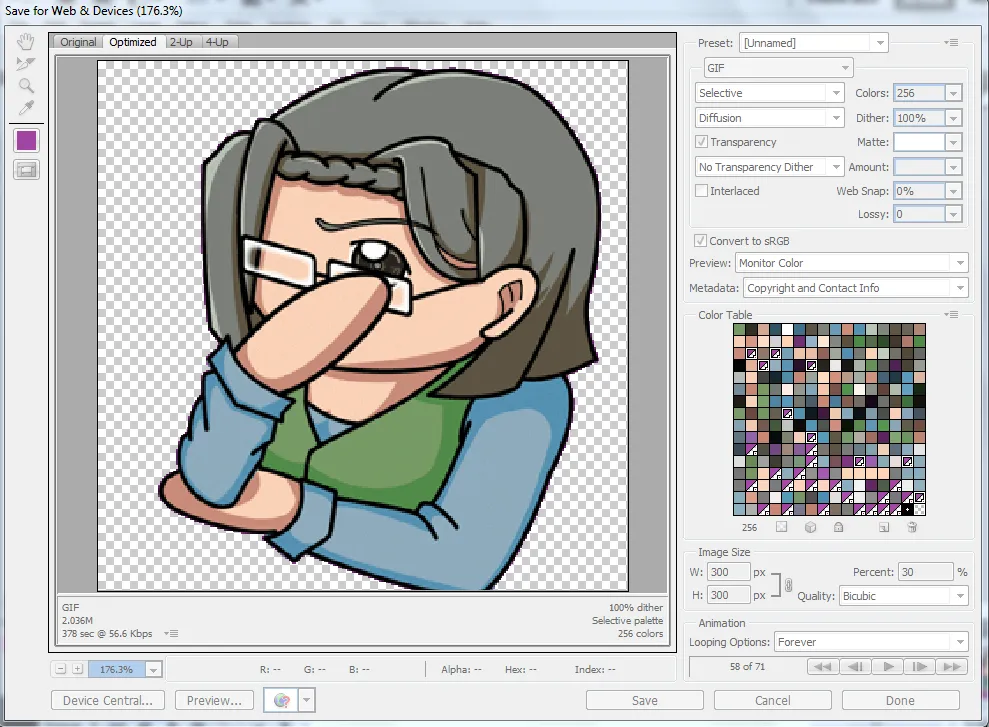Enable the Interlaced checkbox
989x727 pixels.
coord(701,190)
